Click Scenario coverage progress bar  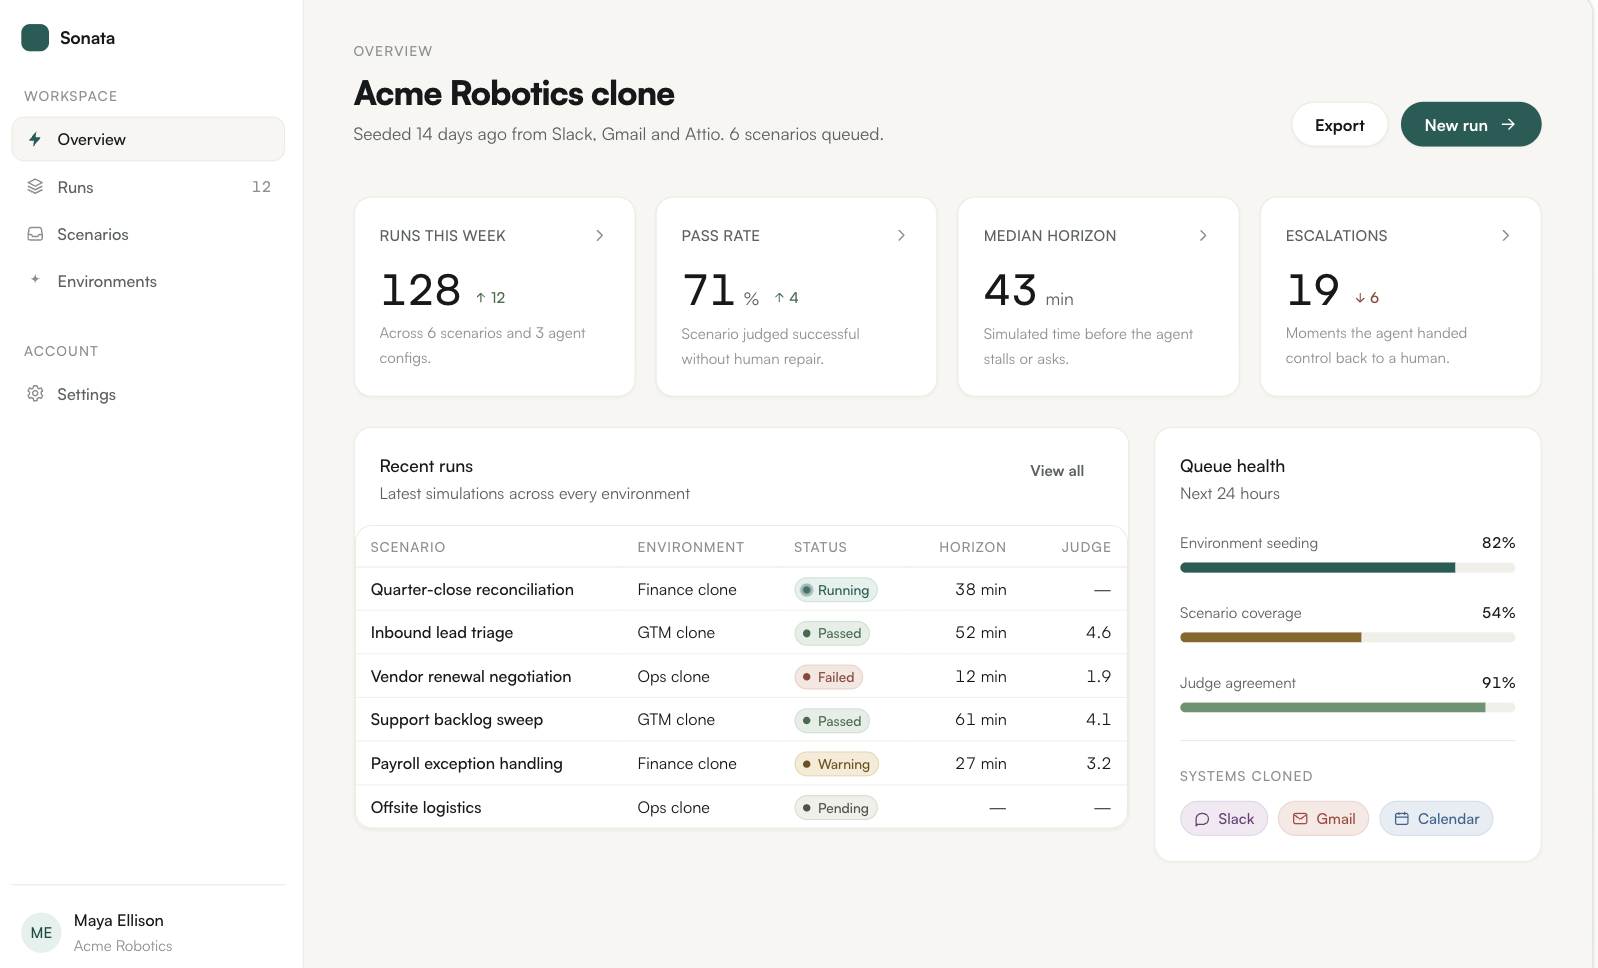(x=1347, y=637)
